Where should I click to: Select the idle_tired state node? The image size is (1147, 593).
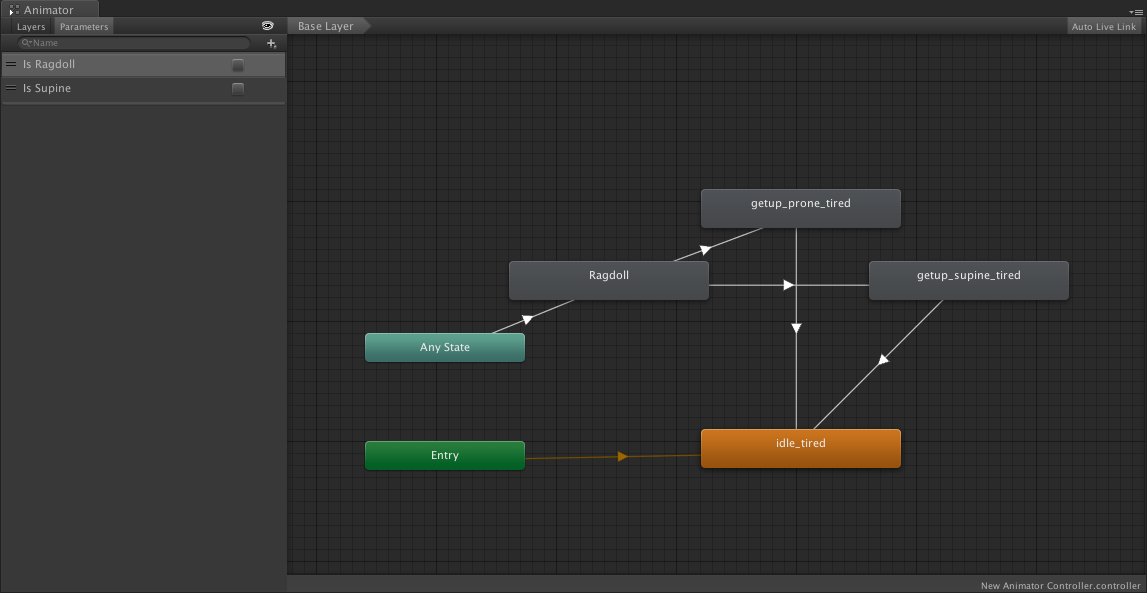click(x=800, y=448)
